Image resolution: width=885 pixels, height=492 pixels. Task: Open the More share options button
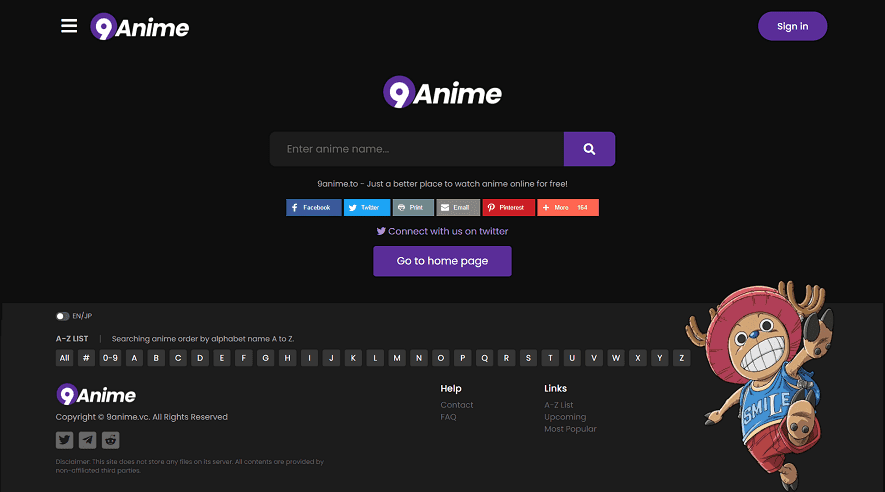568,208
